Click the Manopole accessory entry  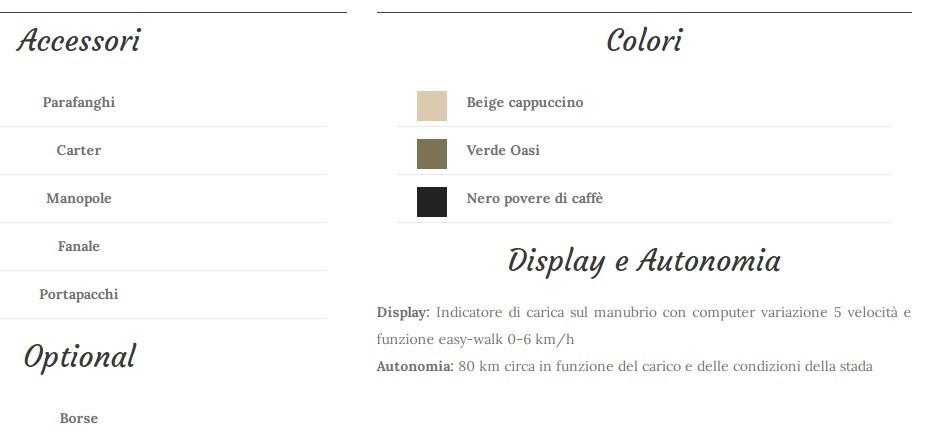click(79, 199)
